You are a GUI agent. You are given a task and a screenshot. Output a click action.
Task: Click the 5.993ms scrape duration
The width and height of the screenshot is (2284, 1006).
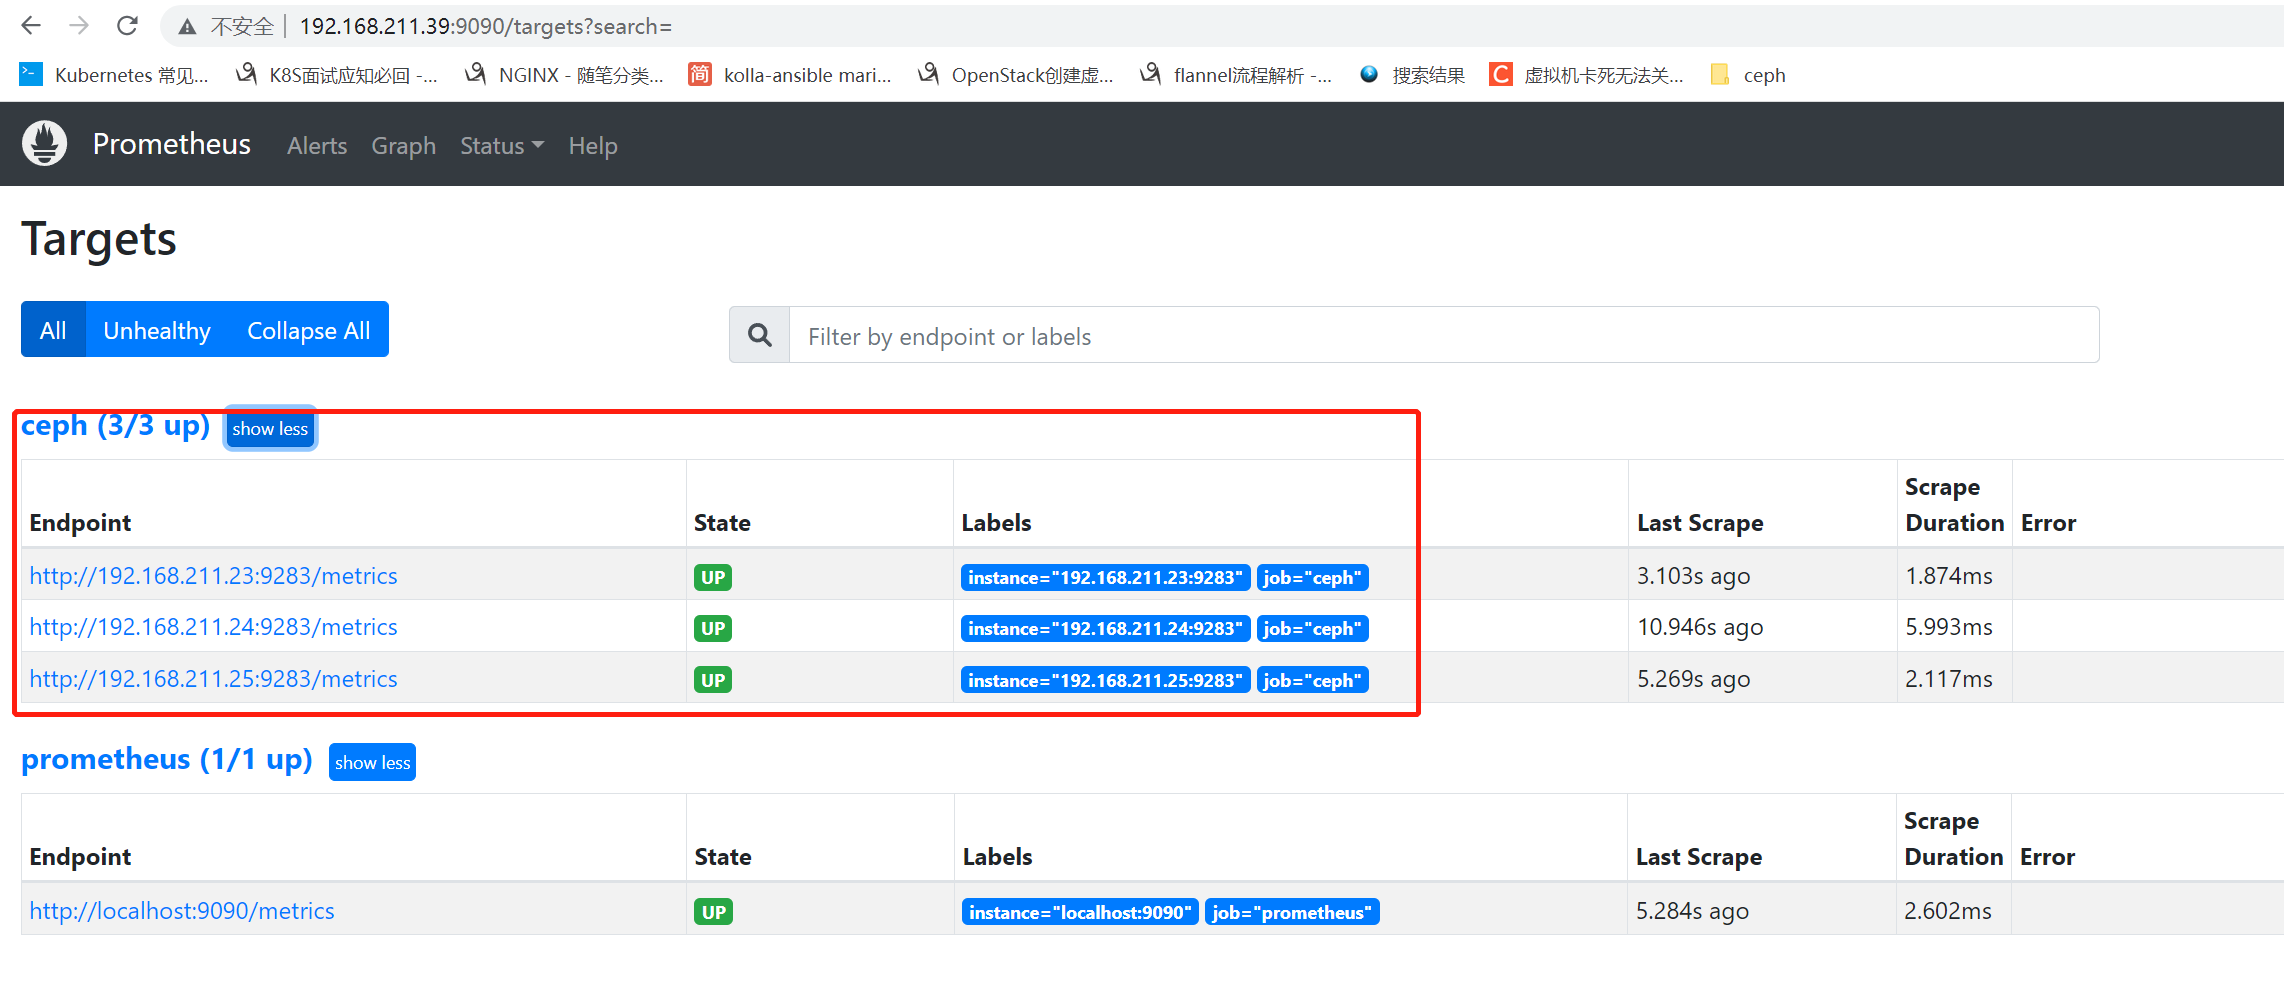[1948, 627]
